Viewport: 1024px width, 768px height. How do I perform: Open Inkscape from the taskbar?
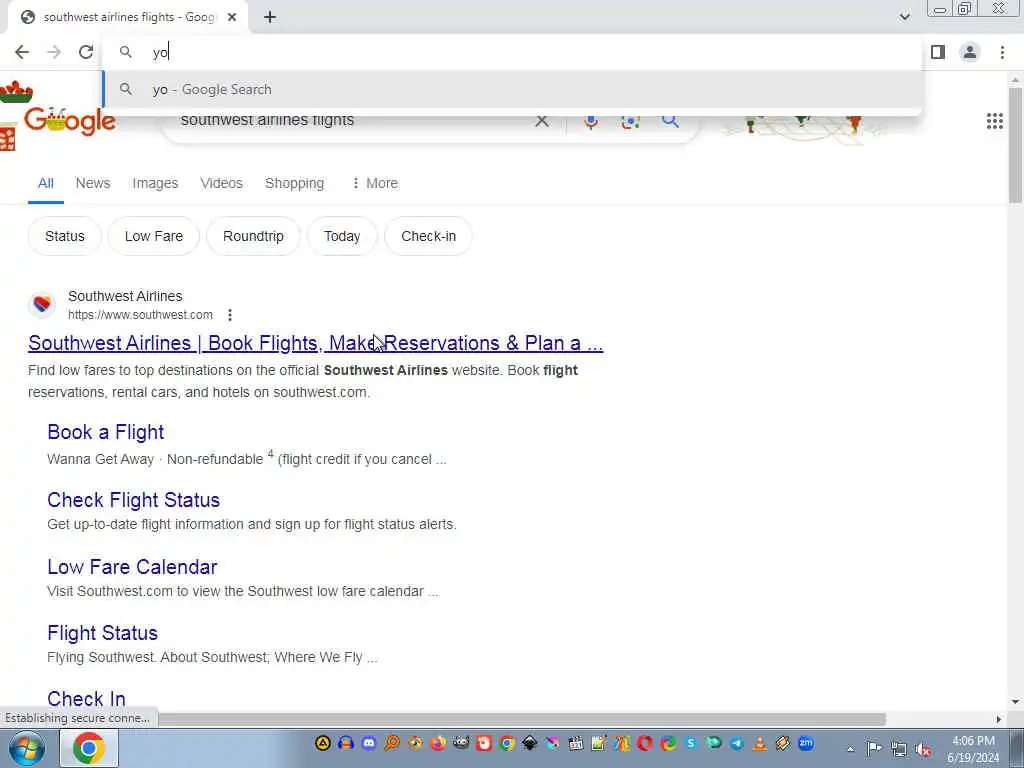click(x=530, y=743)
